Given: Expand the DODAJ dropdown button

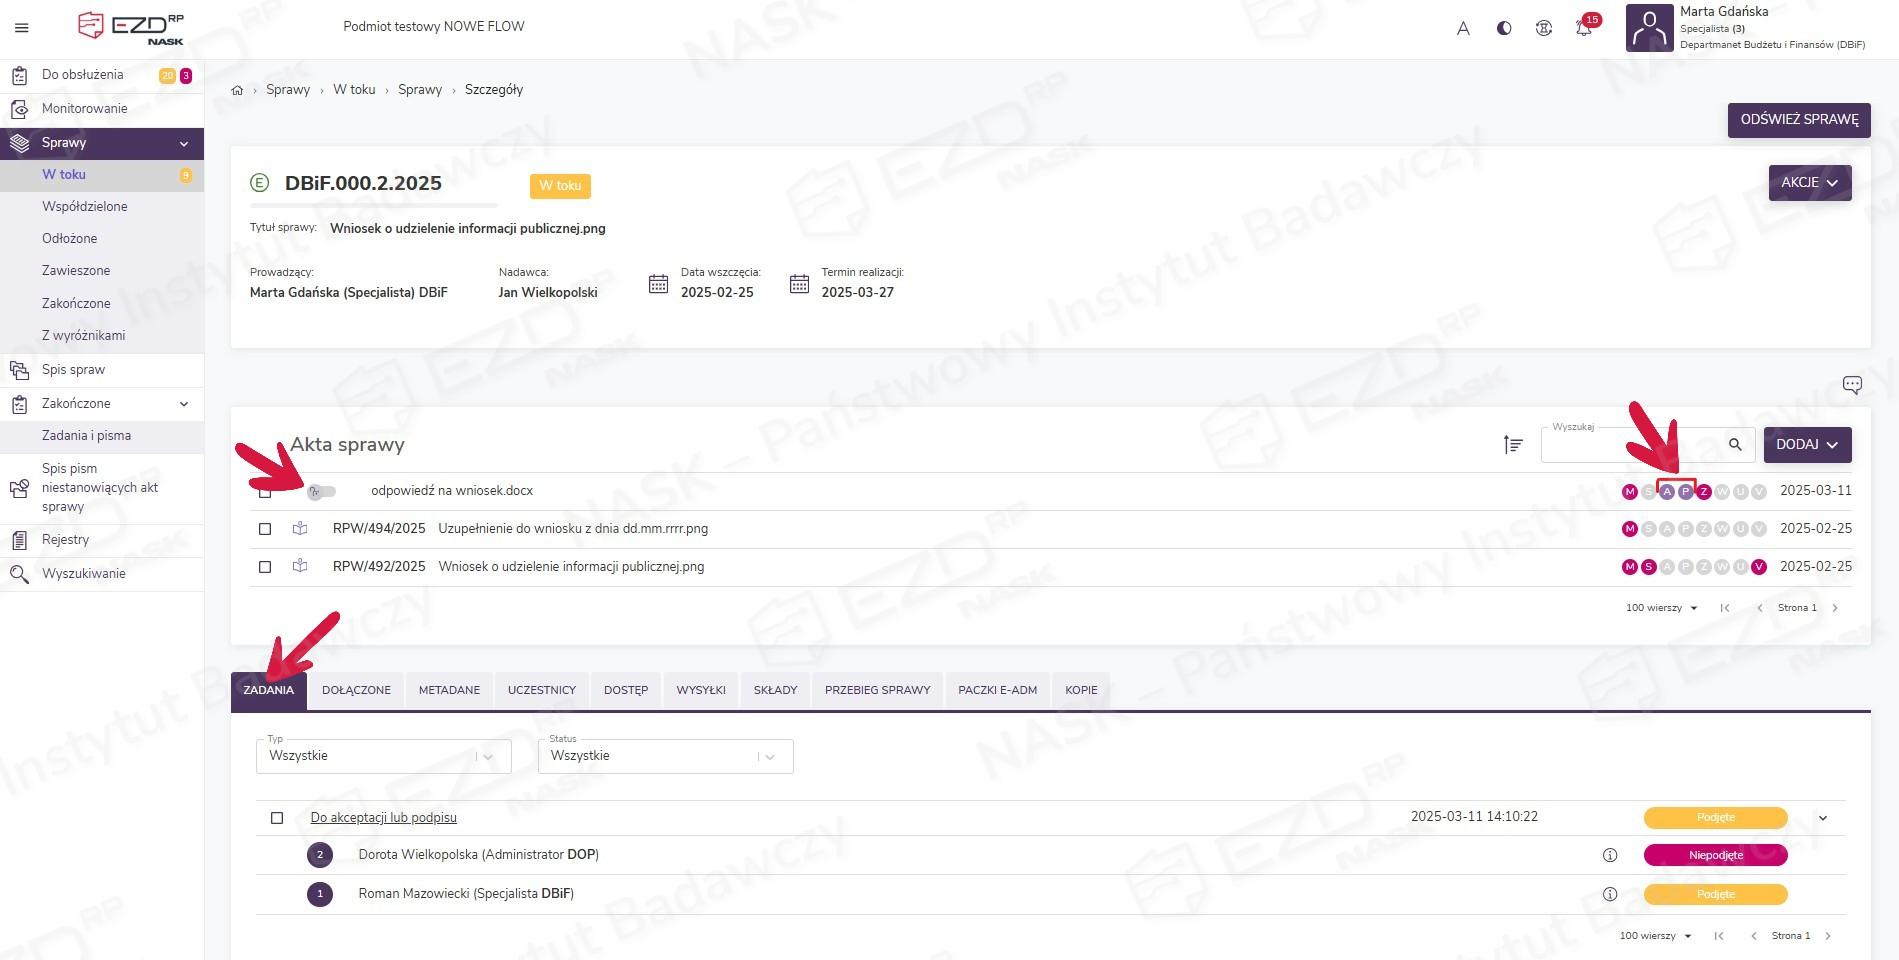Looking at the screenshot, I should point(1807,445).
